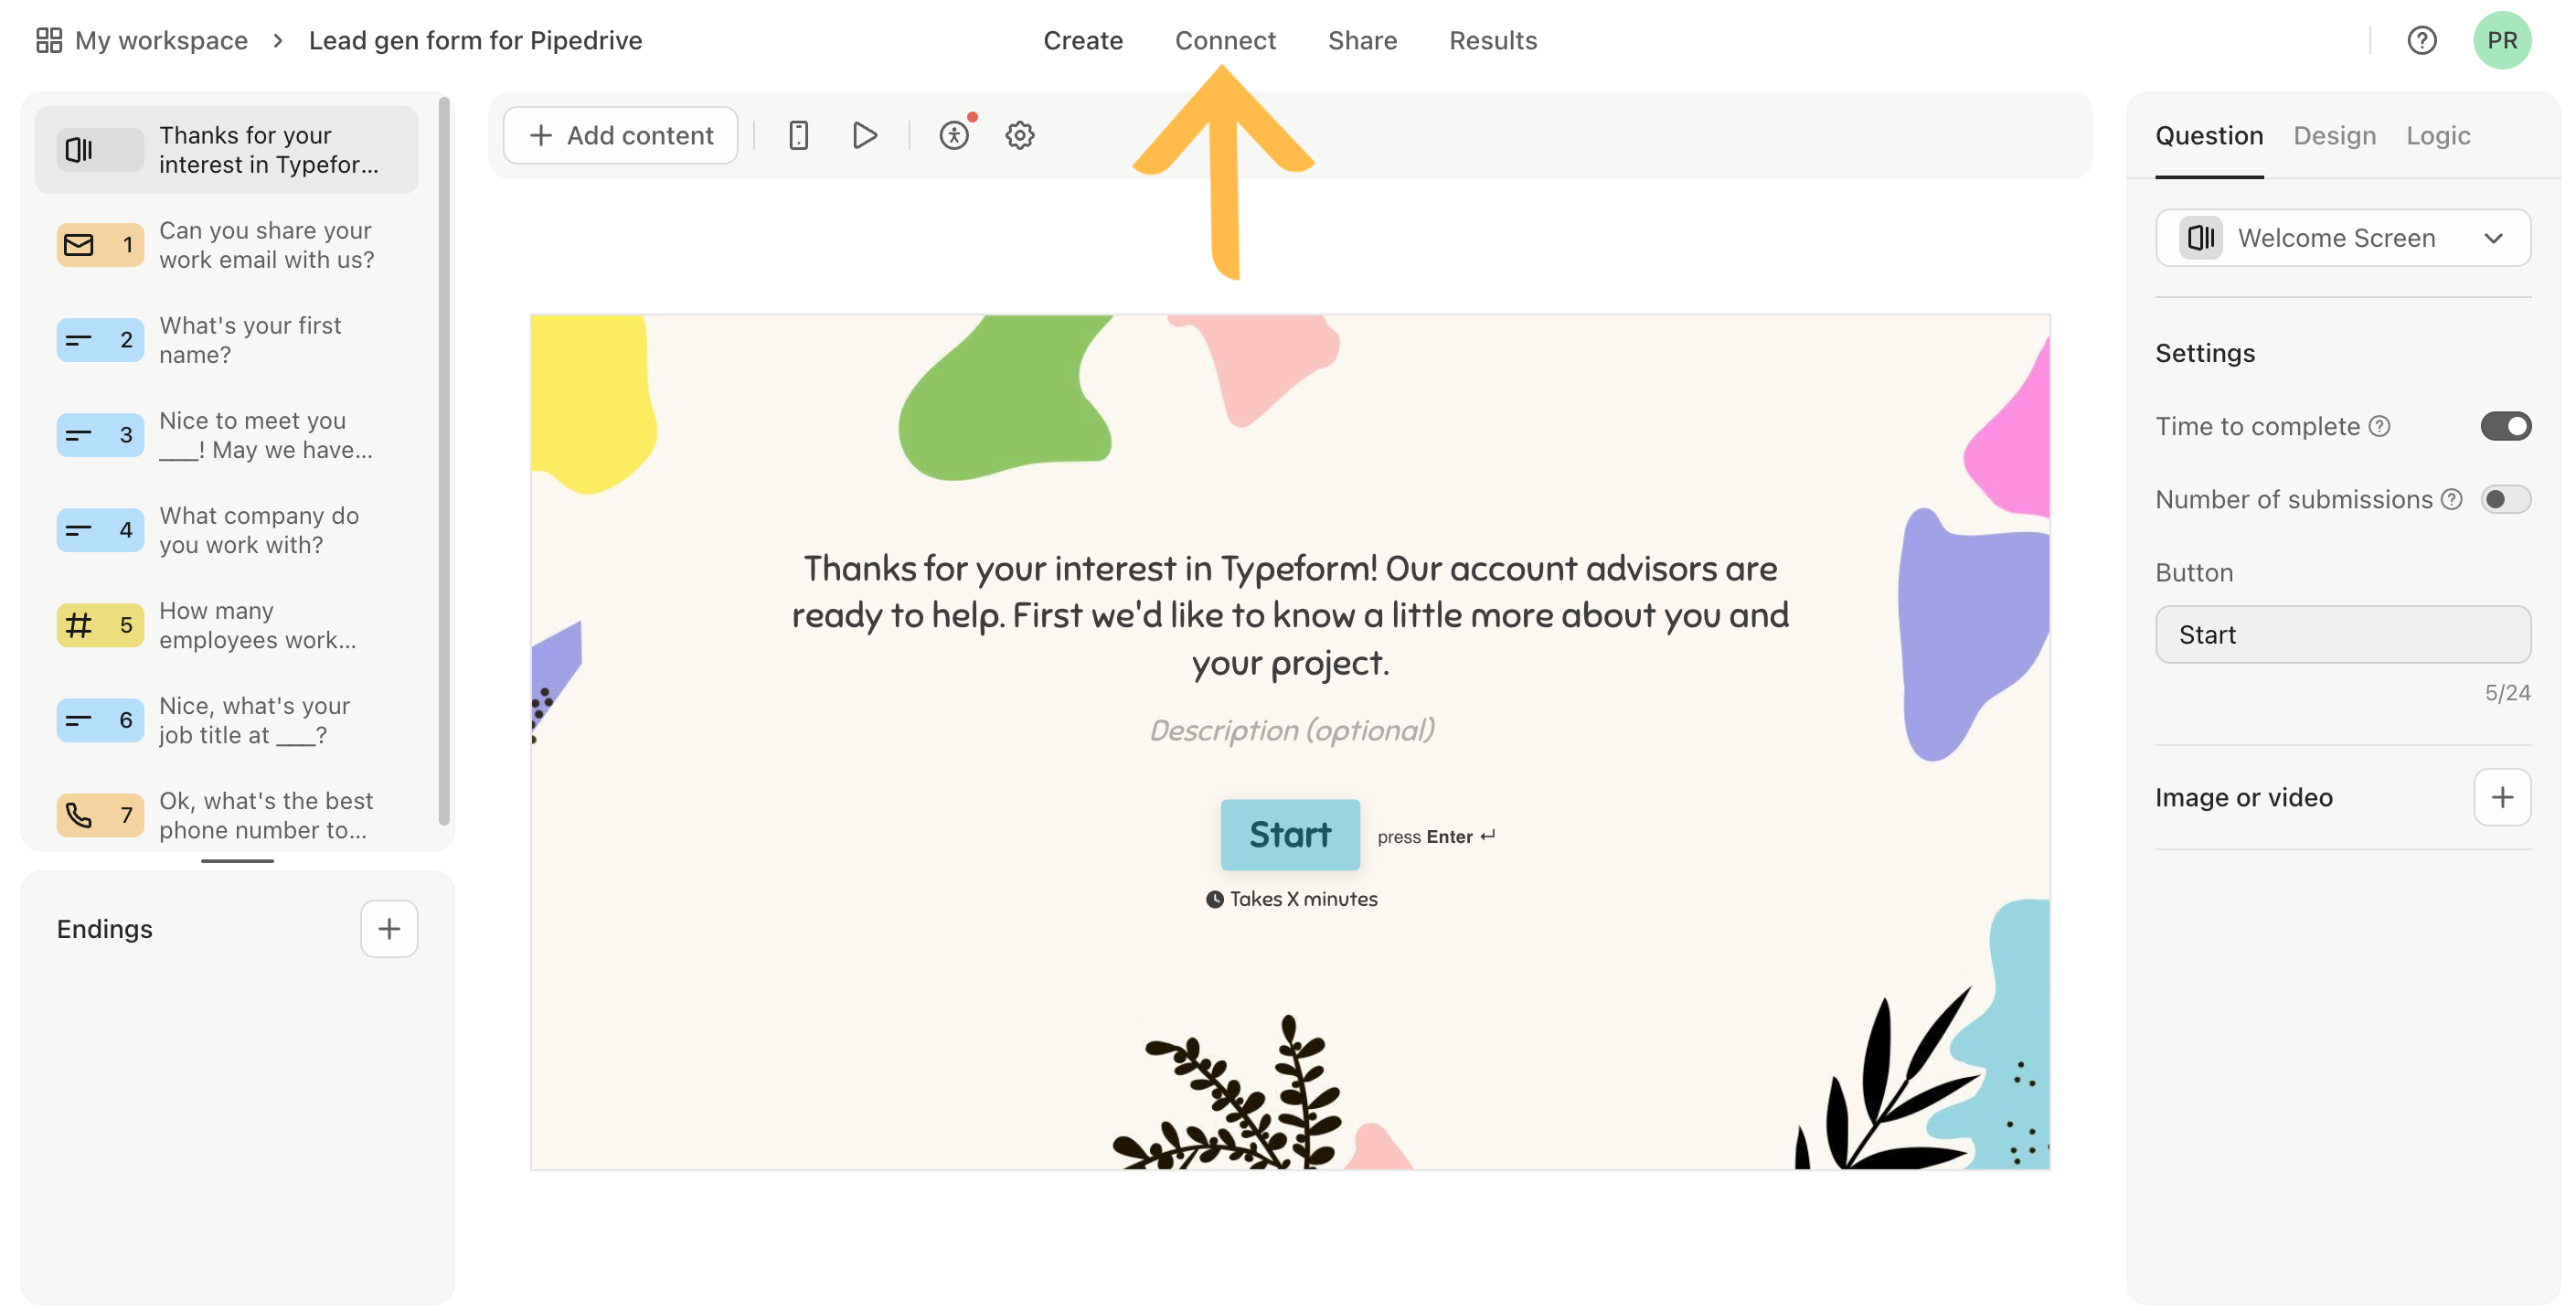
Task: Click the panel resize handle below questions
Action: 237,860
